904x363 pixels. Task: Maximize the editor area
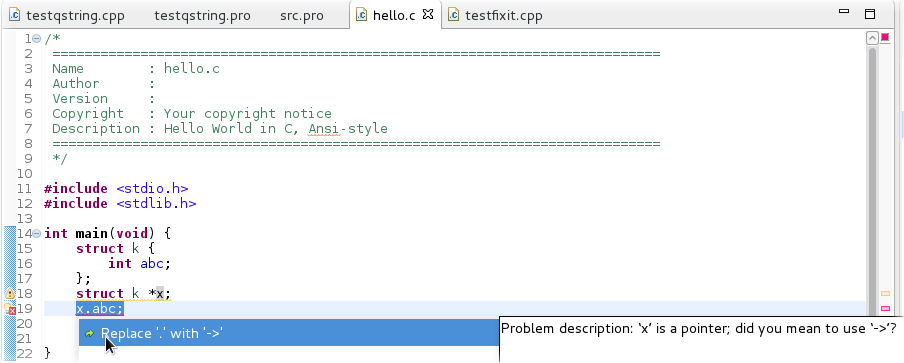870,14
